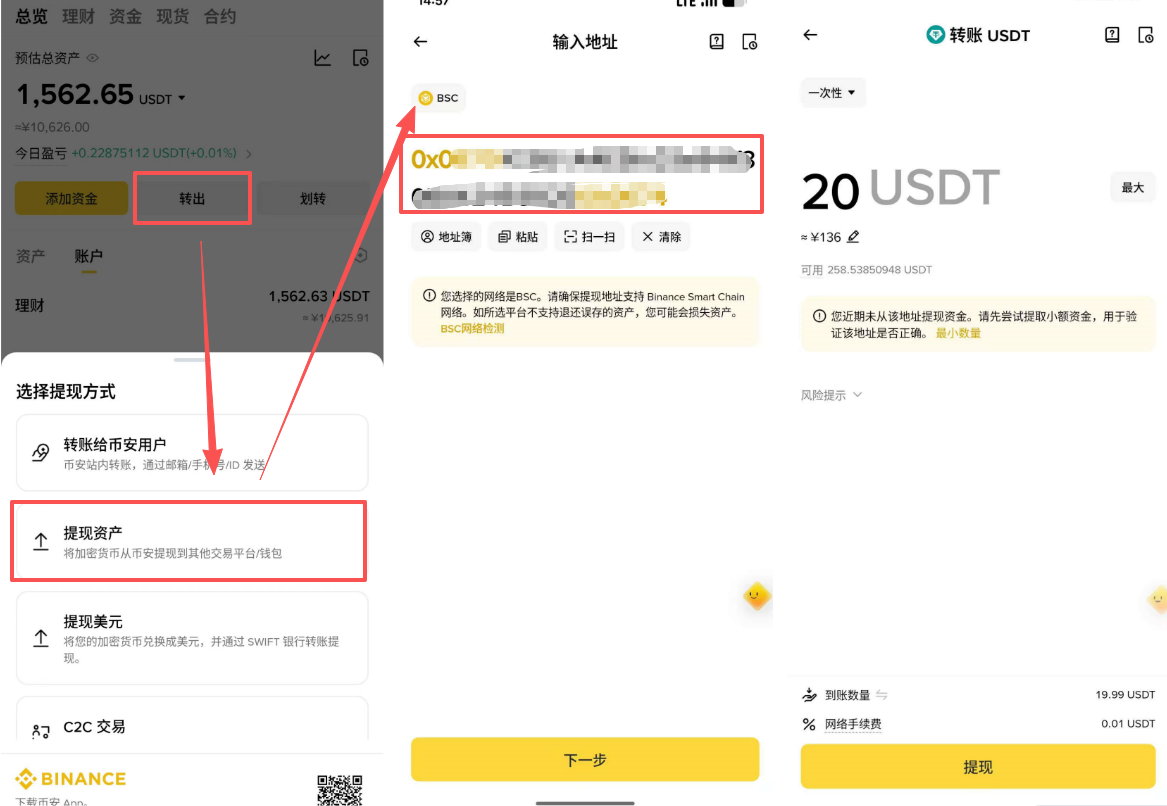
Task: Click the C2C trading people icon
Action: click(41, 732)
